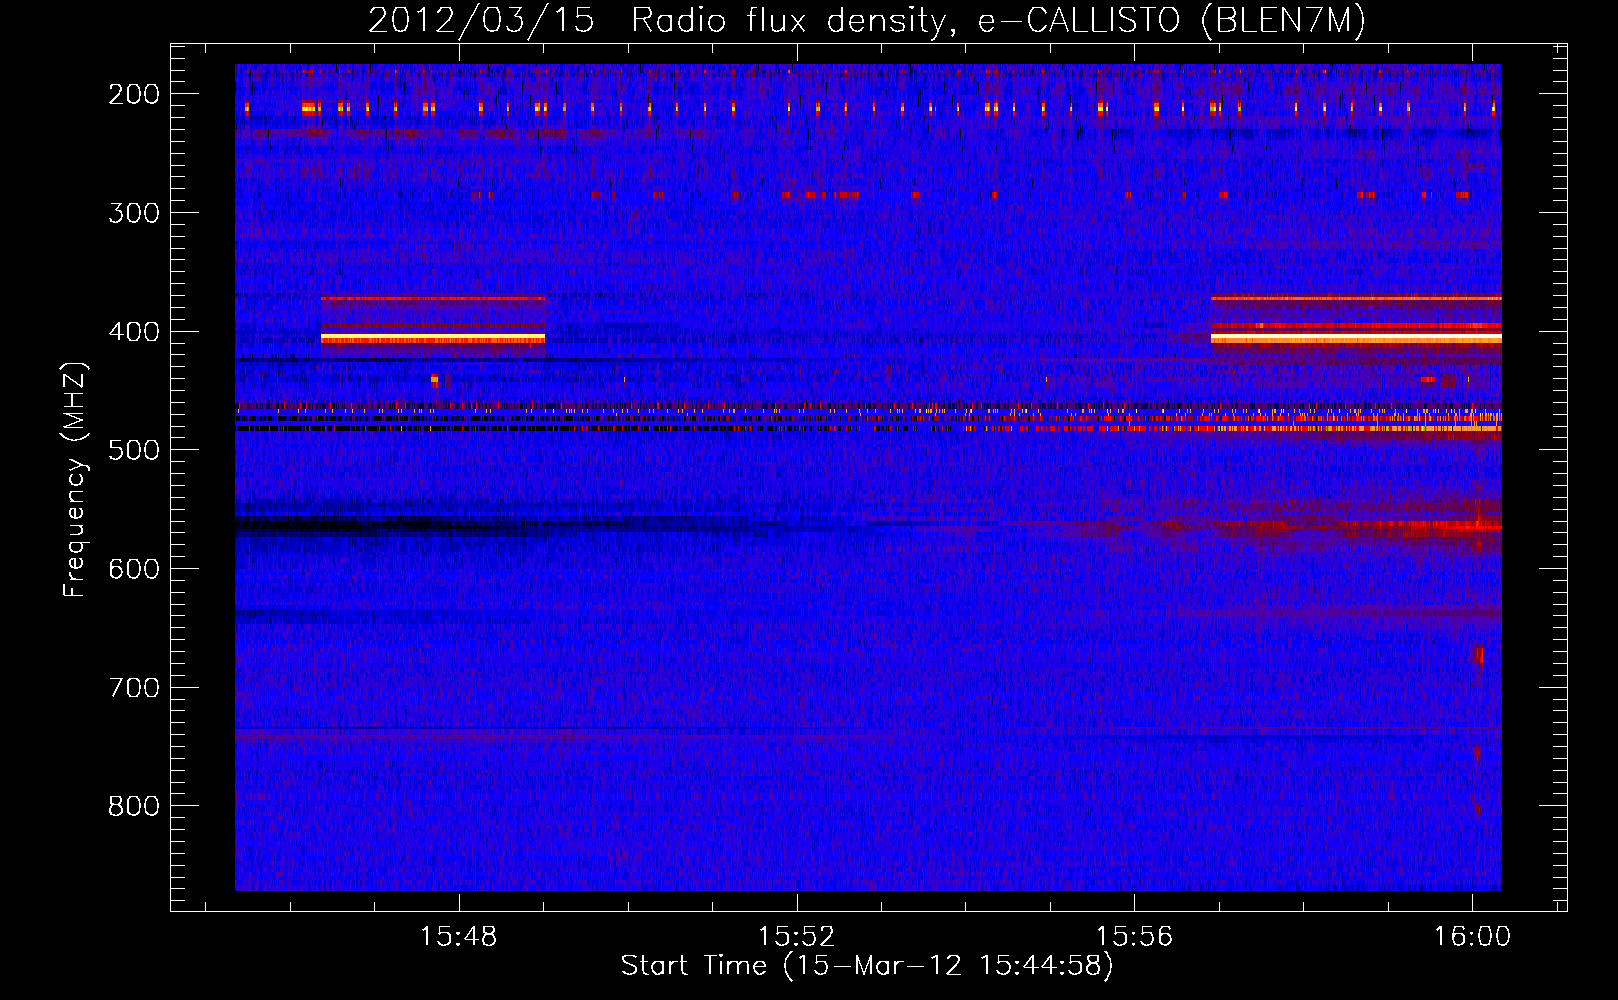Click the 15:56 time tick label
Image resolution: width=1618 pixels, height=1000 pixels.
point(1134,937)
